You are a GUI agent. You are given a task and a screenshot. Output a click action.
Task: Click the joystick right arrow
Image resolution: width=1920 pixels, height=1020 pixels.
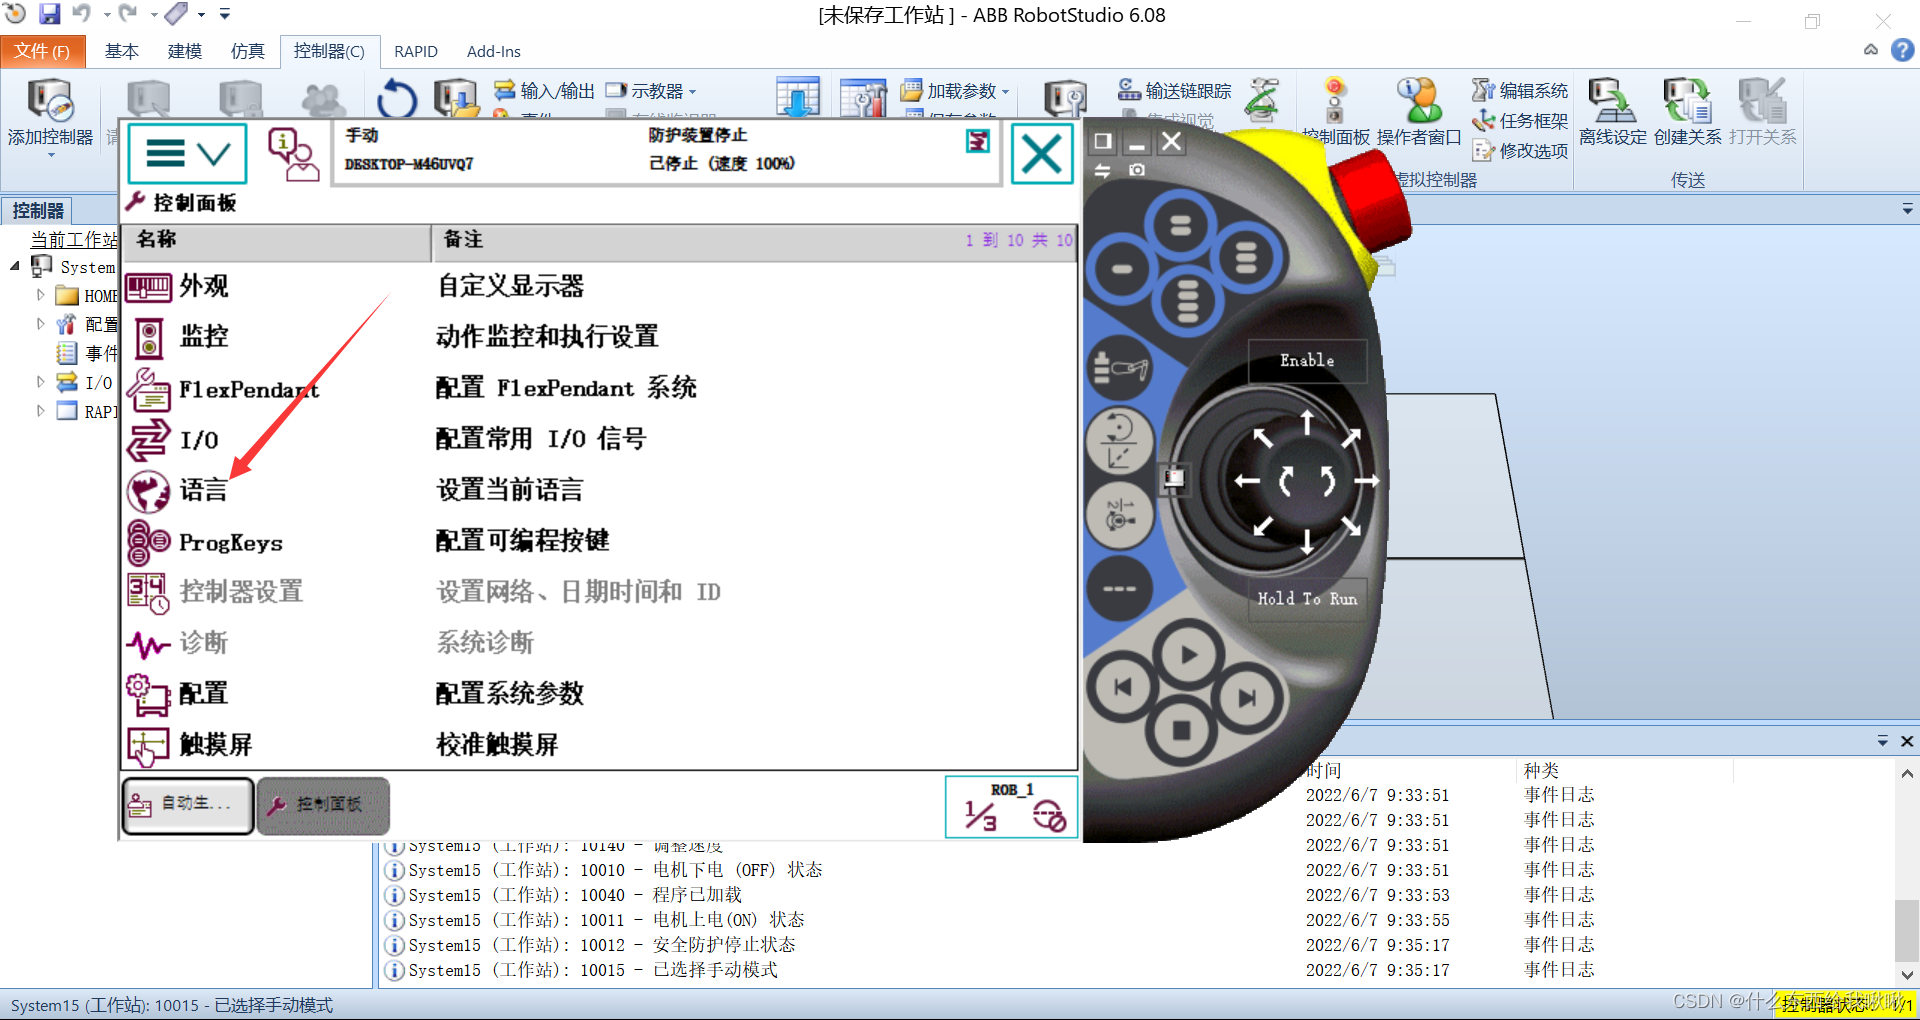tap(1367, 481)
